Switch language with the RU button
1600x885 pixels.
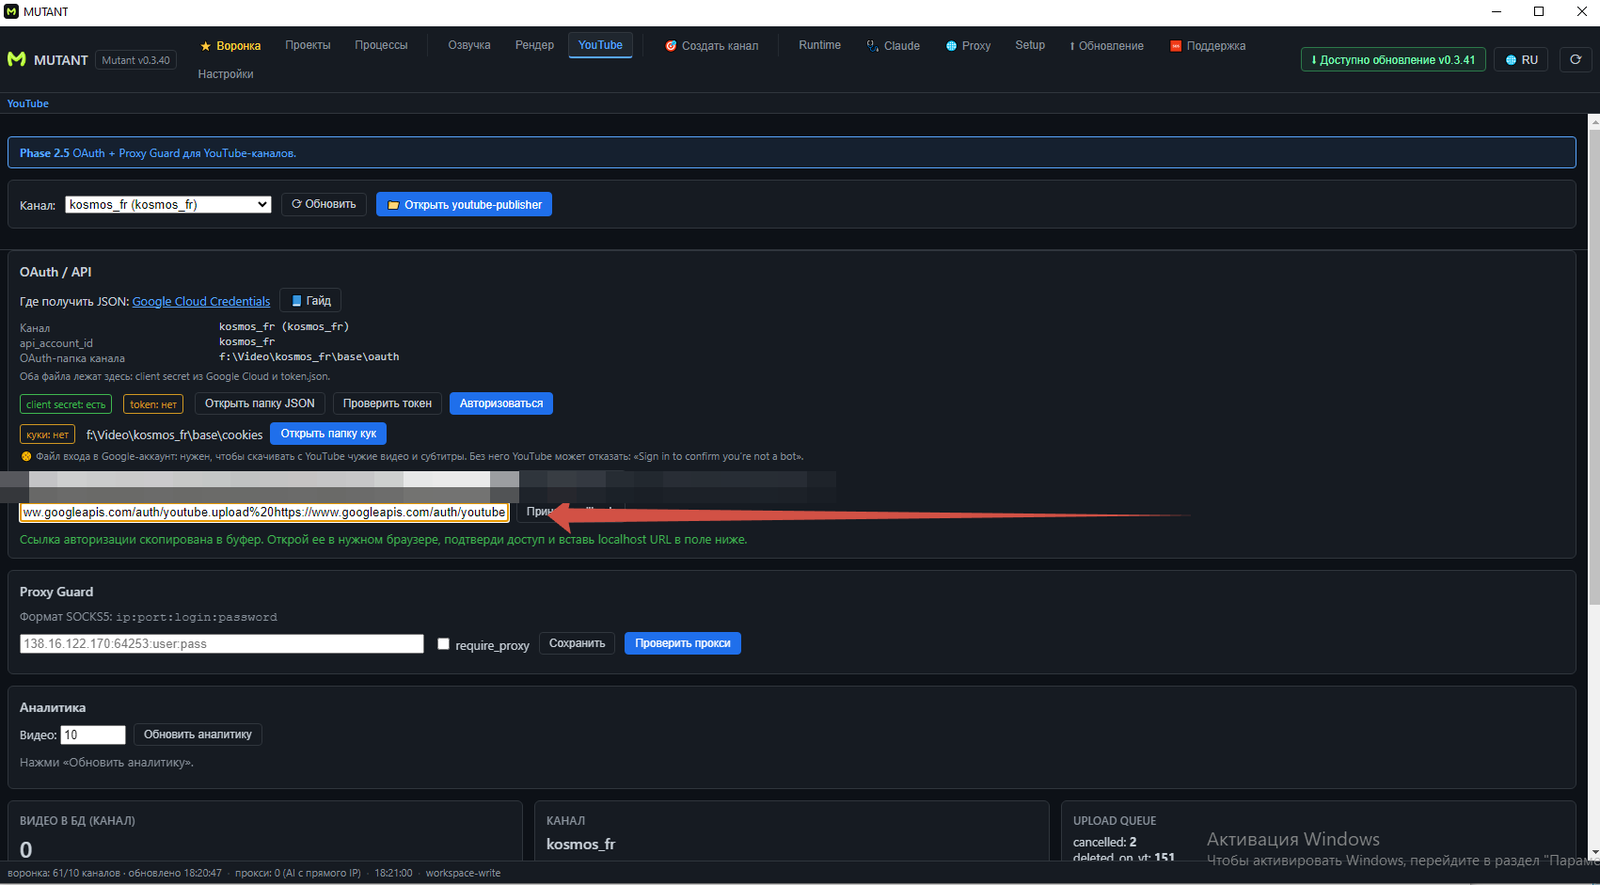1522,60
